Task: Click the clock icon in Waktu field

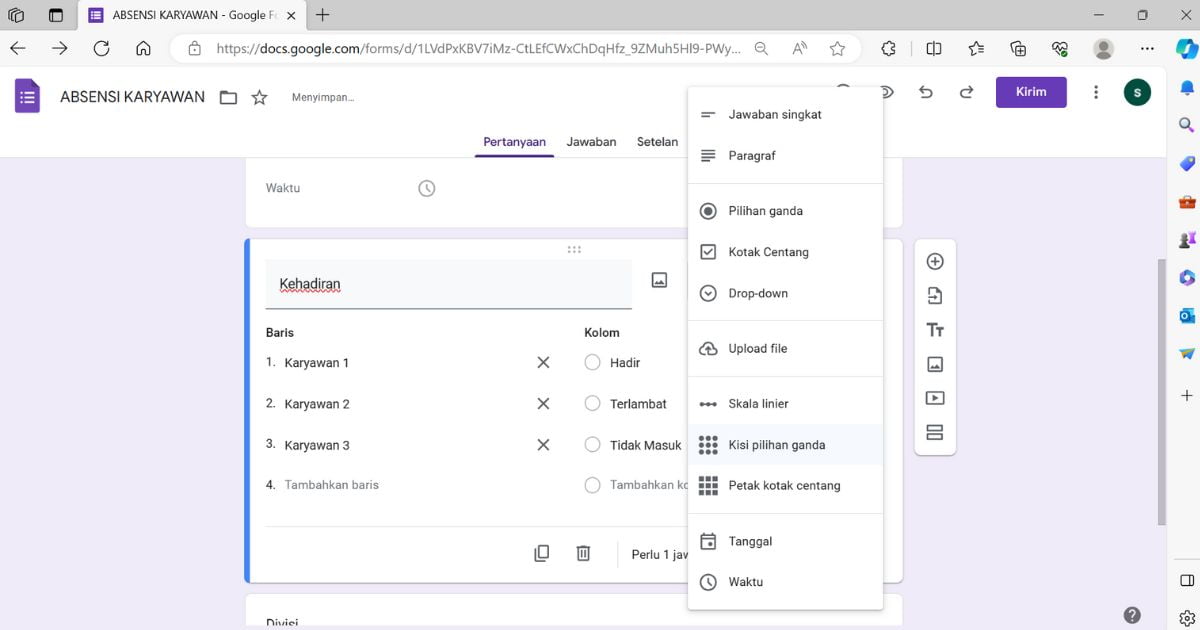Action: pos(427,188)
